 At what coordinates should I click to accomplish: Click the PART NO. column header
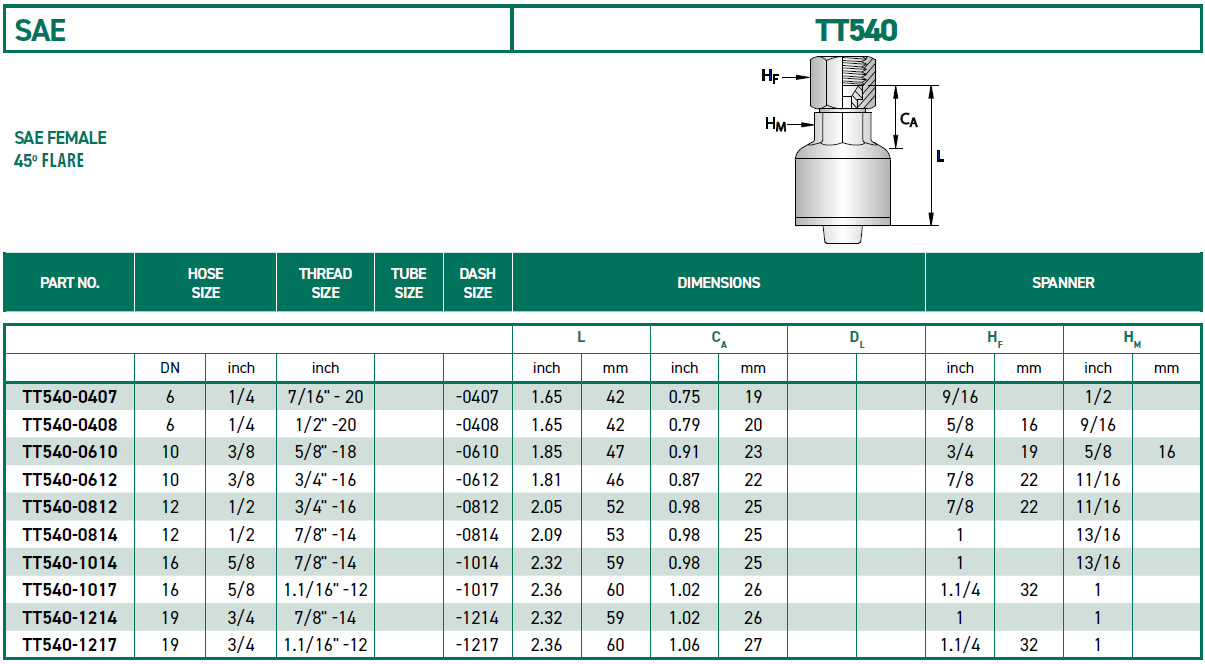(70, 283)
